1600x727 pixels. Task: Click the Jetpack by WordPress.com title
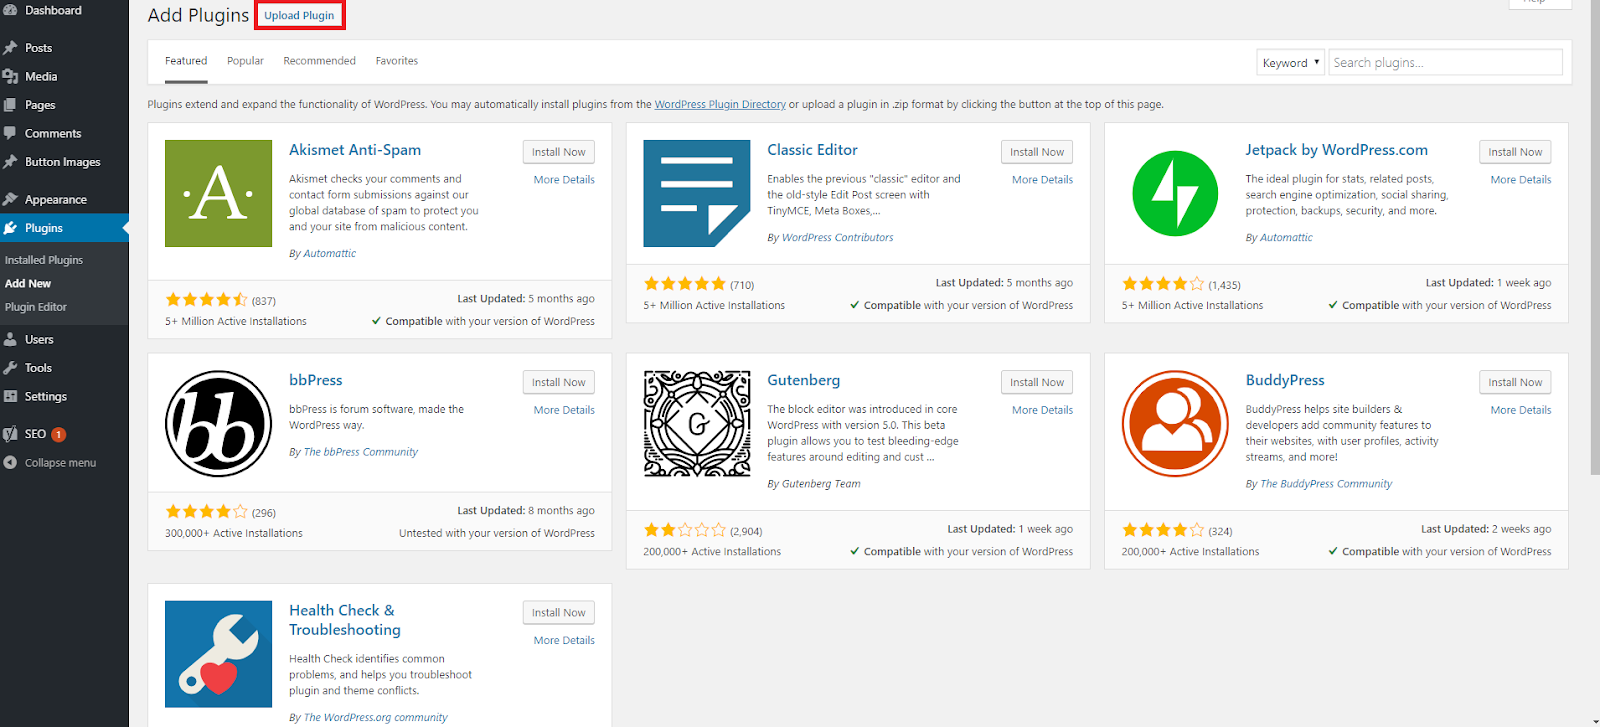coord(1336,150)
